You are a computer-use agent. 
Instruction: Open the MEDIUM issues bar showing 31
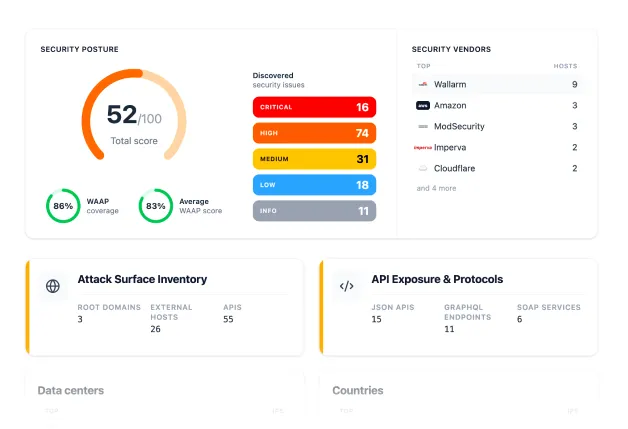coord(314,159)
